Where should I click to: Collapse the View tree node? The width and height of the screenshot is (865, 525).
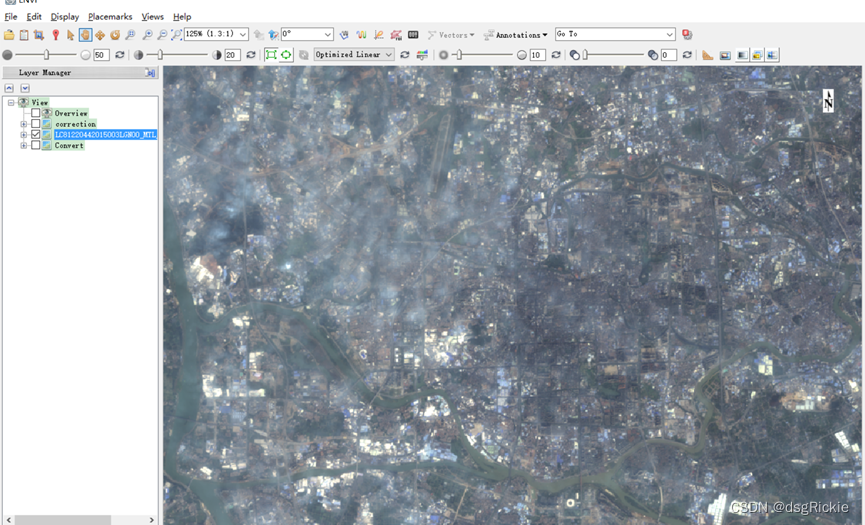coord(11,103)
